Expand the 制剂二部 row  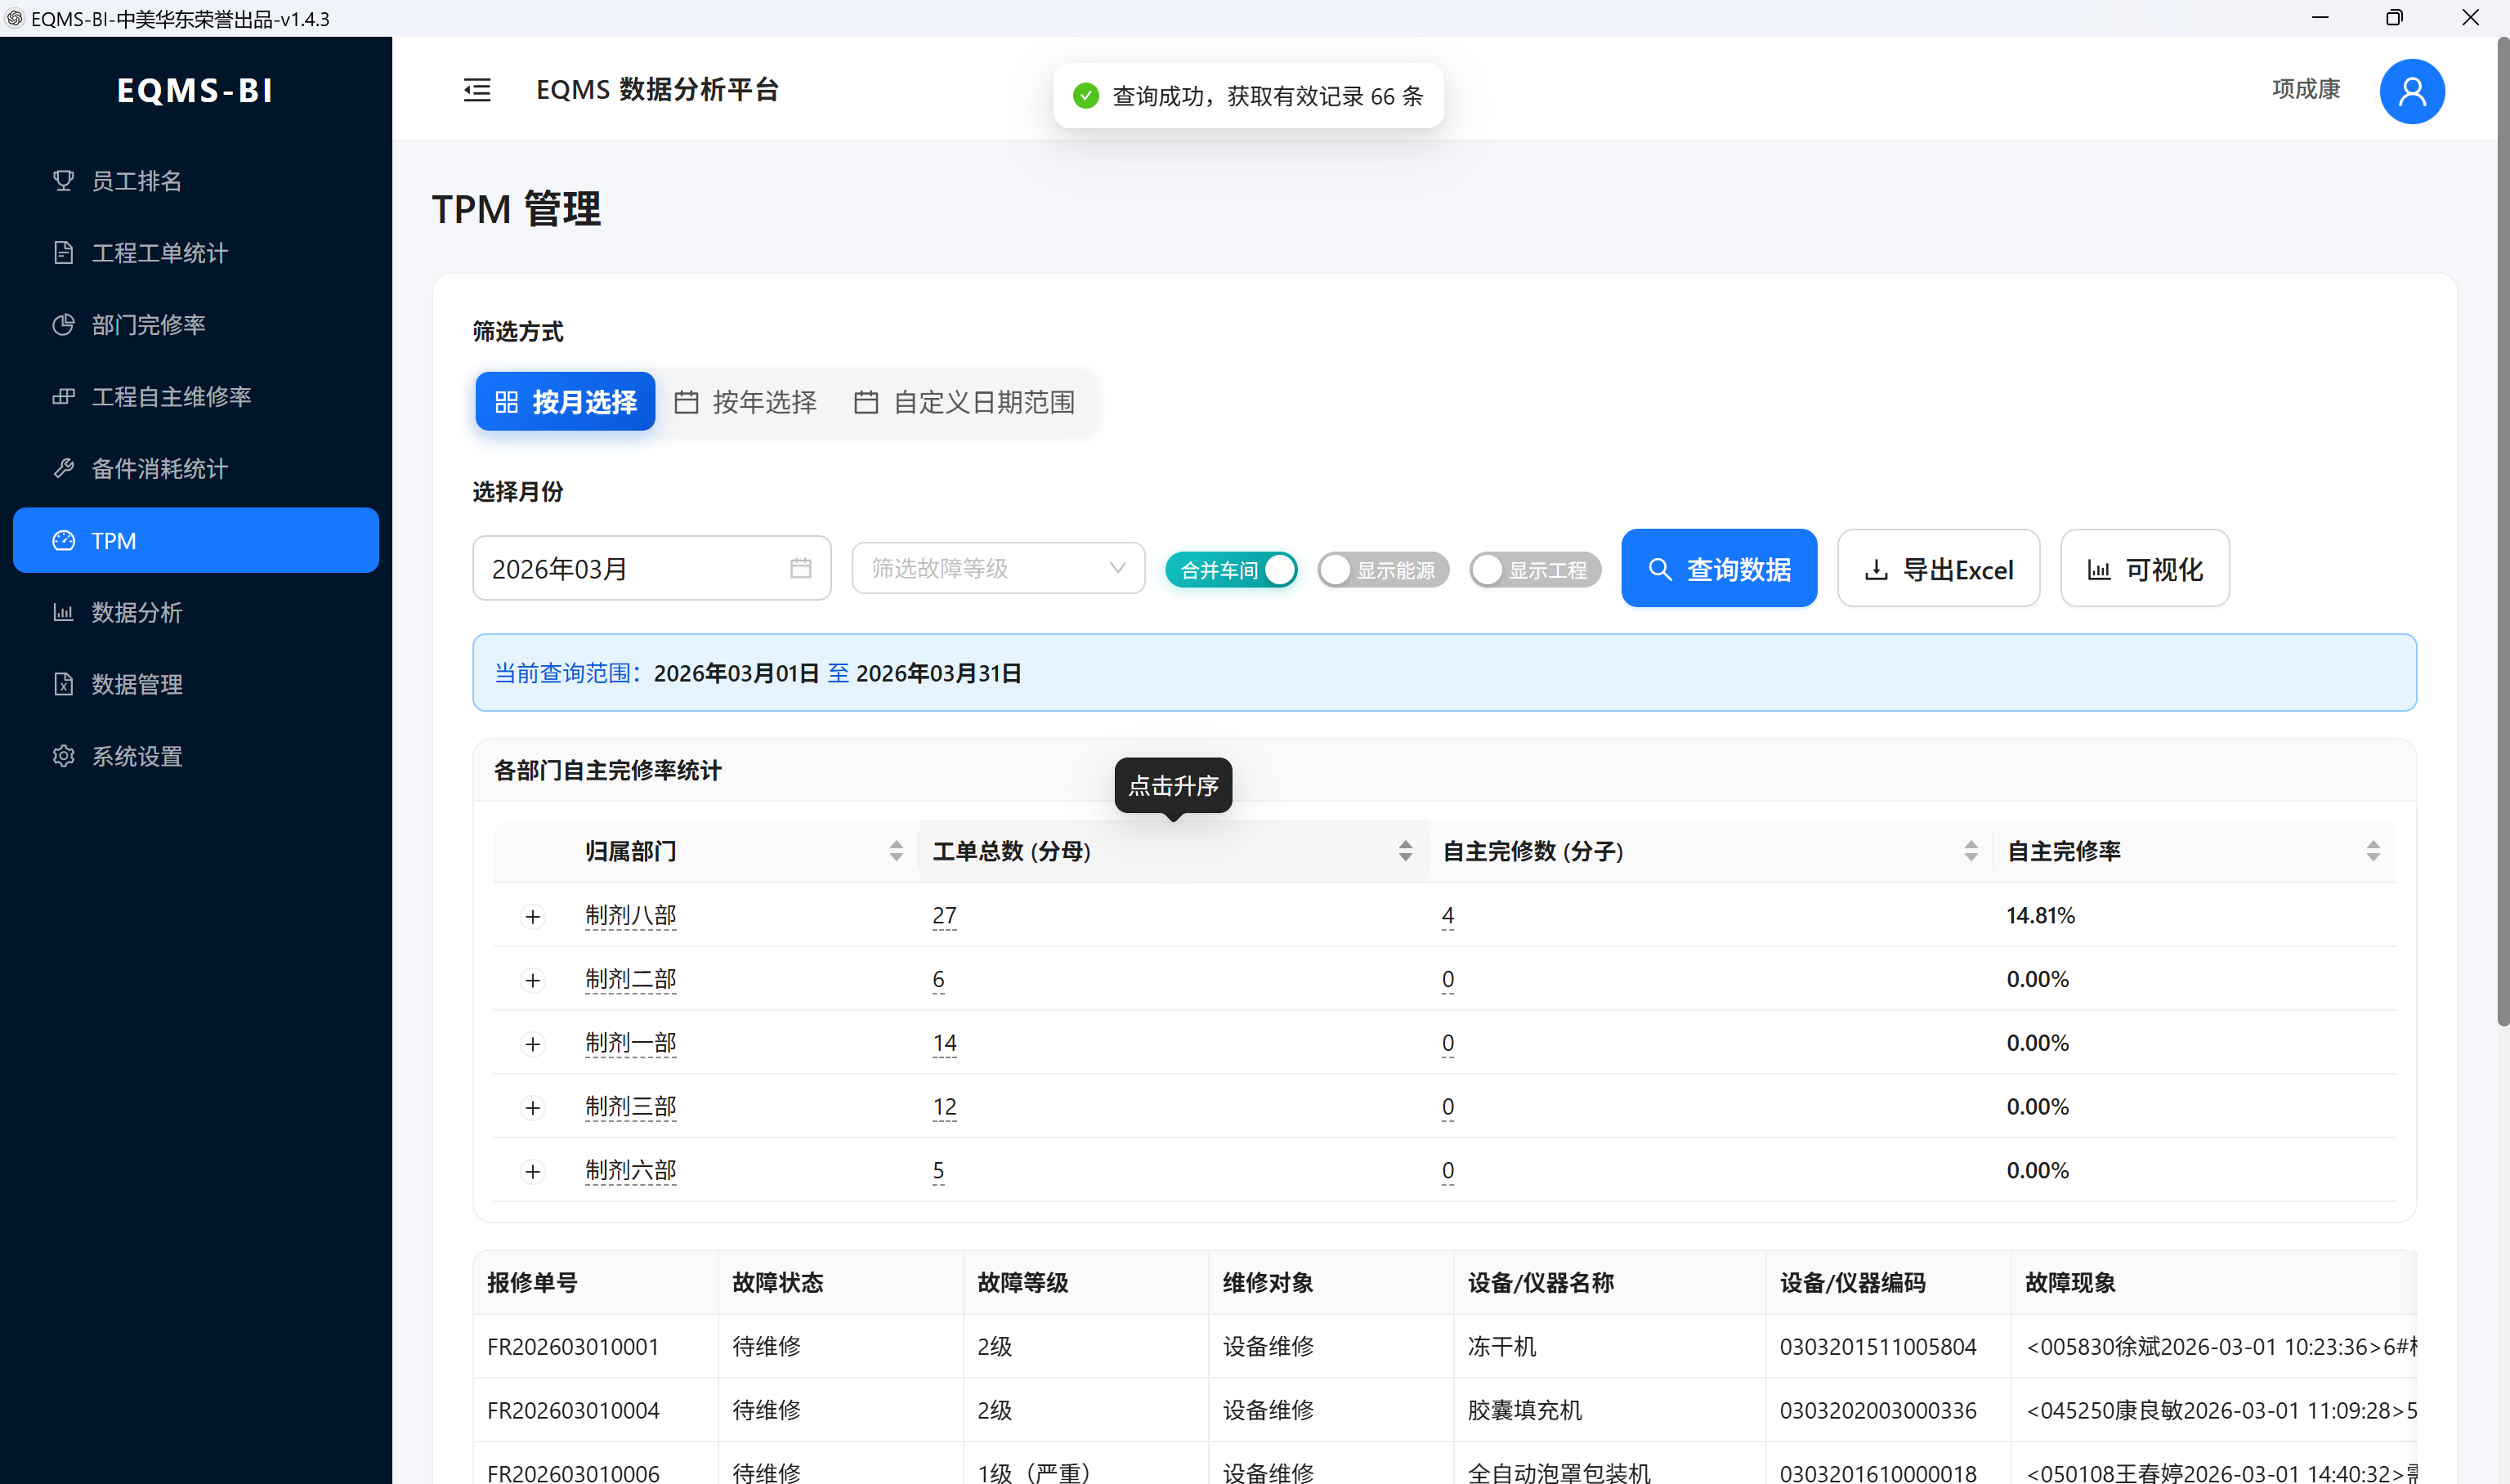(533, 980)
